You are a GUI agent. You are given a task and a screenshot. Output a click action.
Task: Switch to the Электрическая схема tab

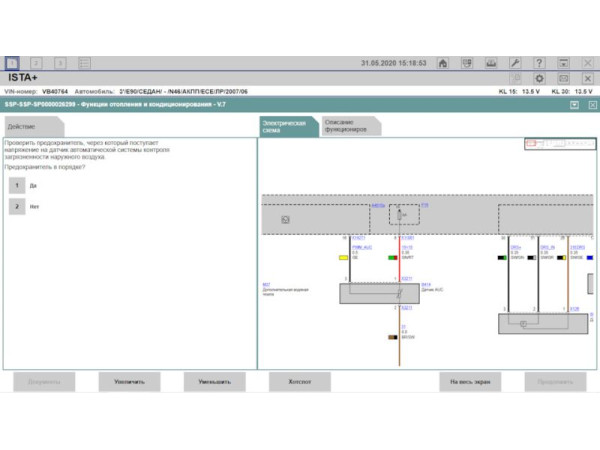tap(287, 127)
